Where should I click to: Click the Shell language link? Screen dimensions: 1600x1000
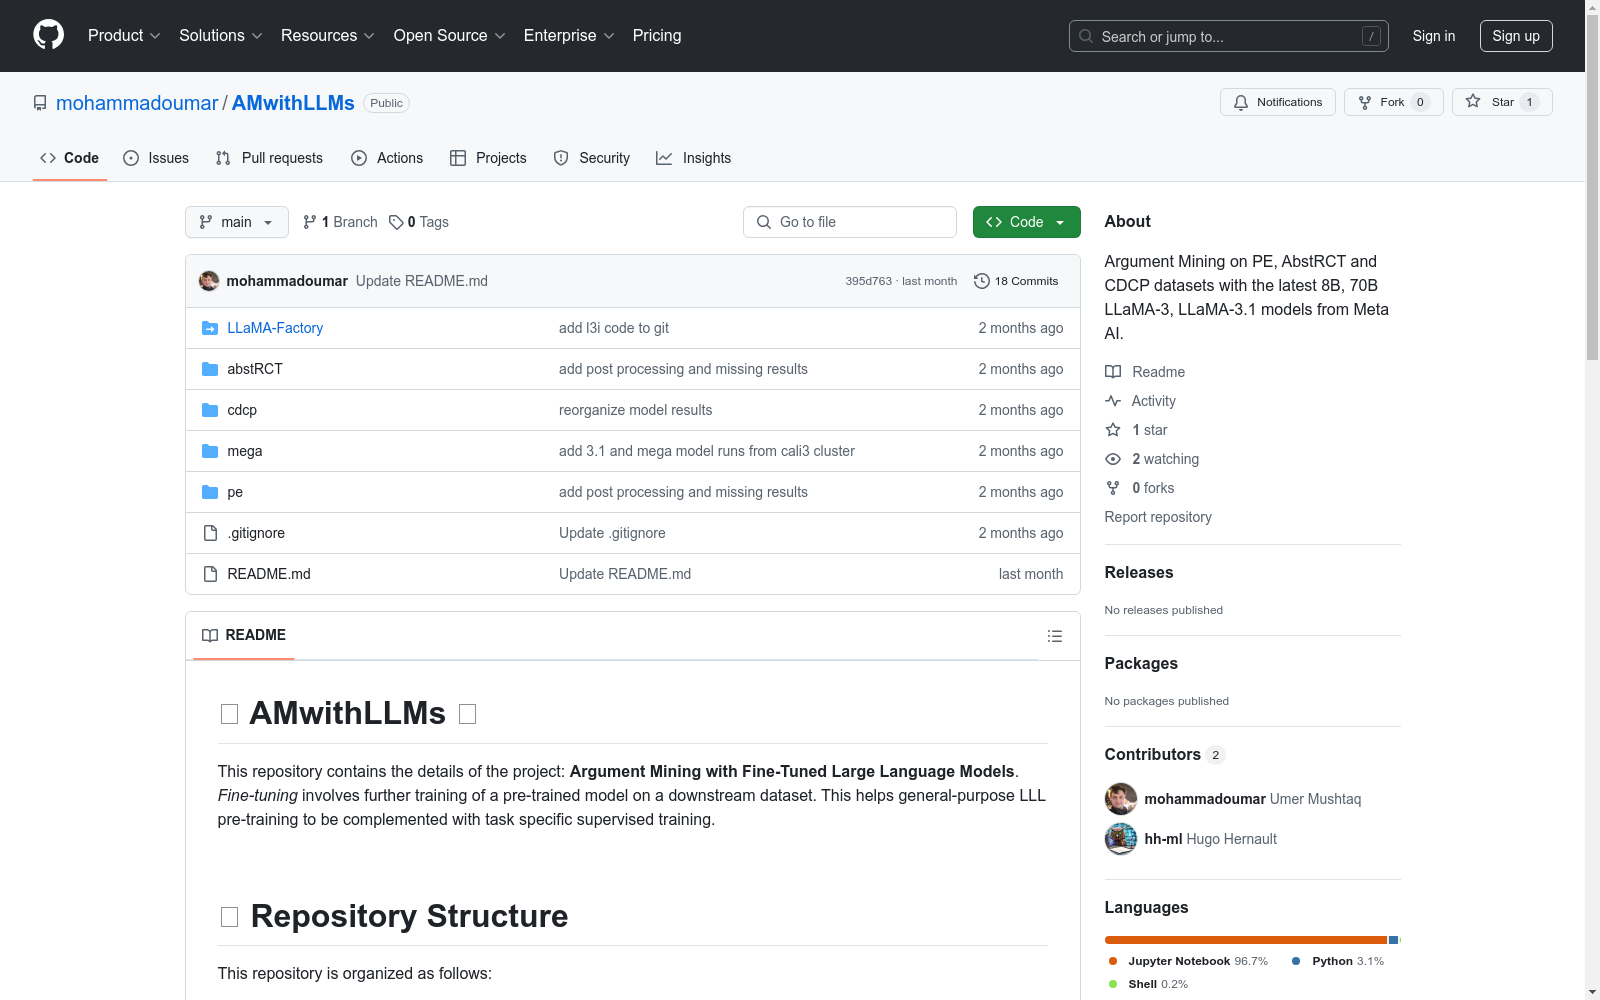tap(1149, 984)
